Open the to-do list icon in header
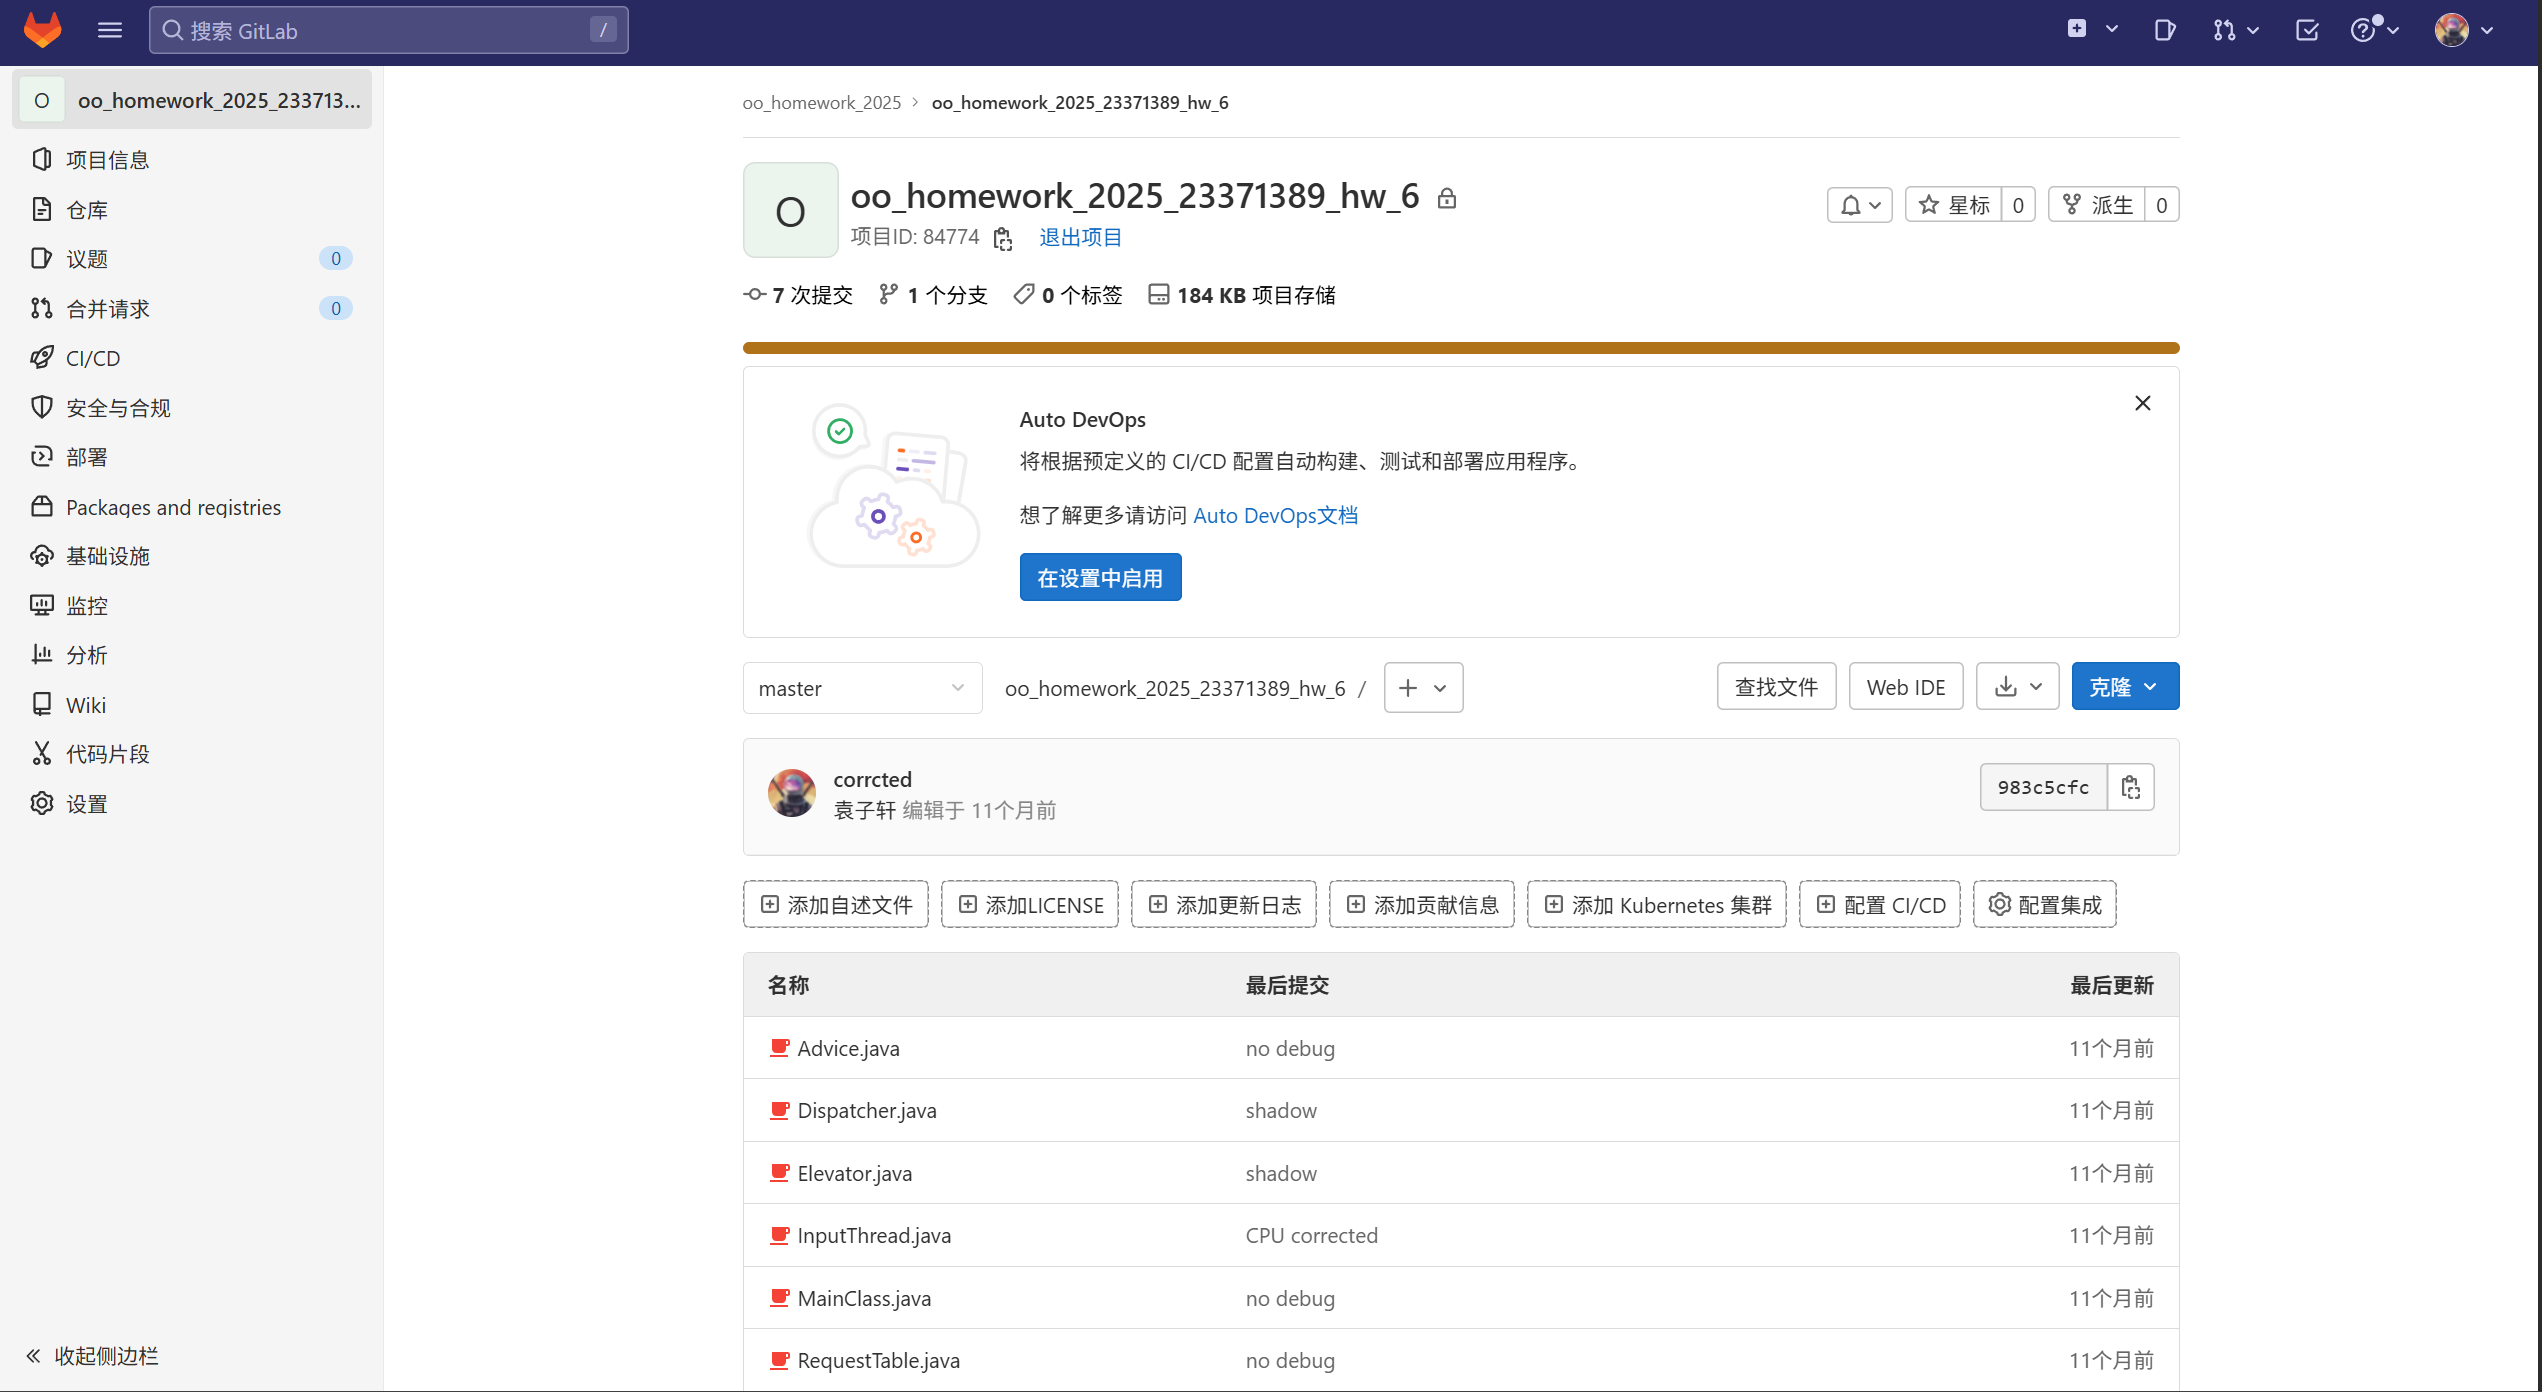This screenshot has height=1392, width=2542. [2306, 30]
